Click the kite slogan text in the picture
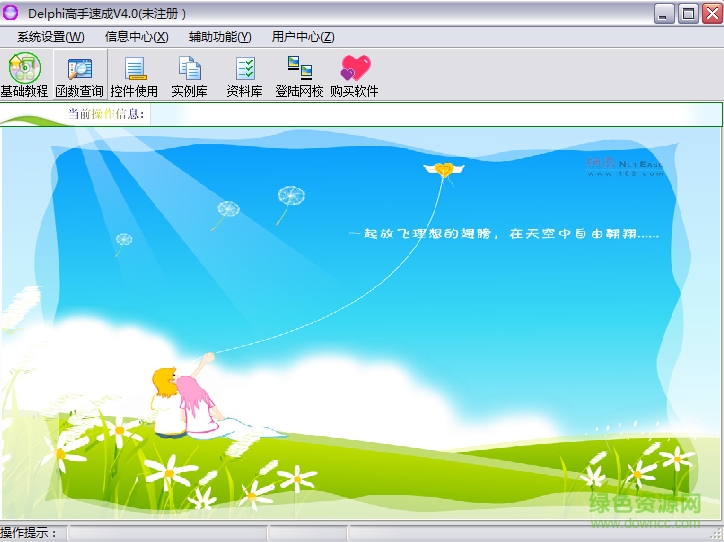Viewport: 724px width, 542px height. (503, 234)
